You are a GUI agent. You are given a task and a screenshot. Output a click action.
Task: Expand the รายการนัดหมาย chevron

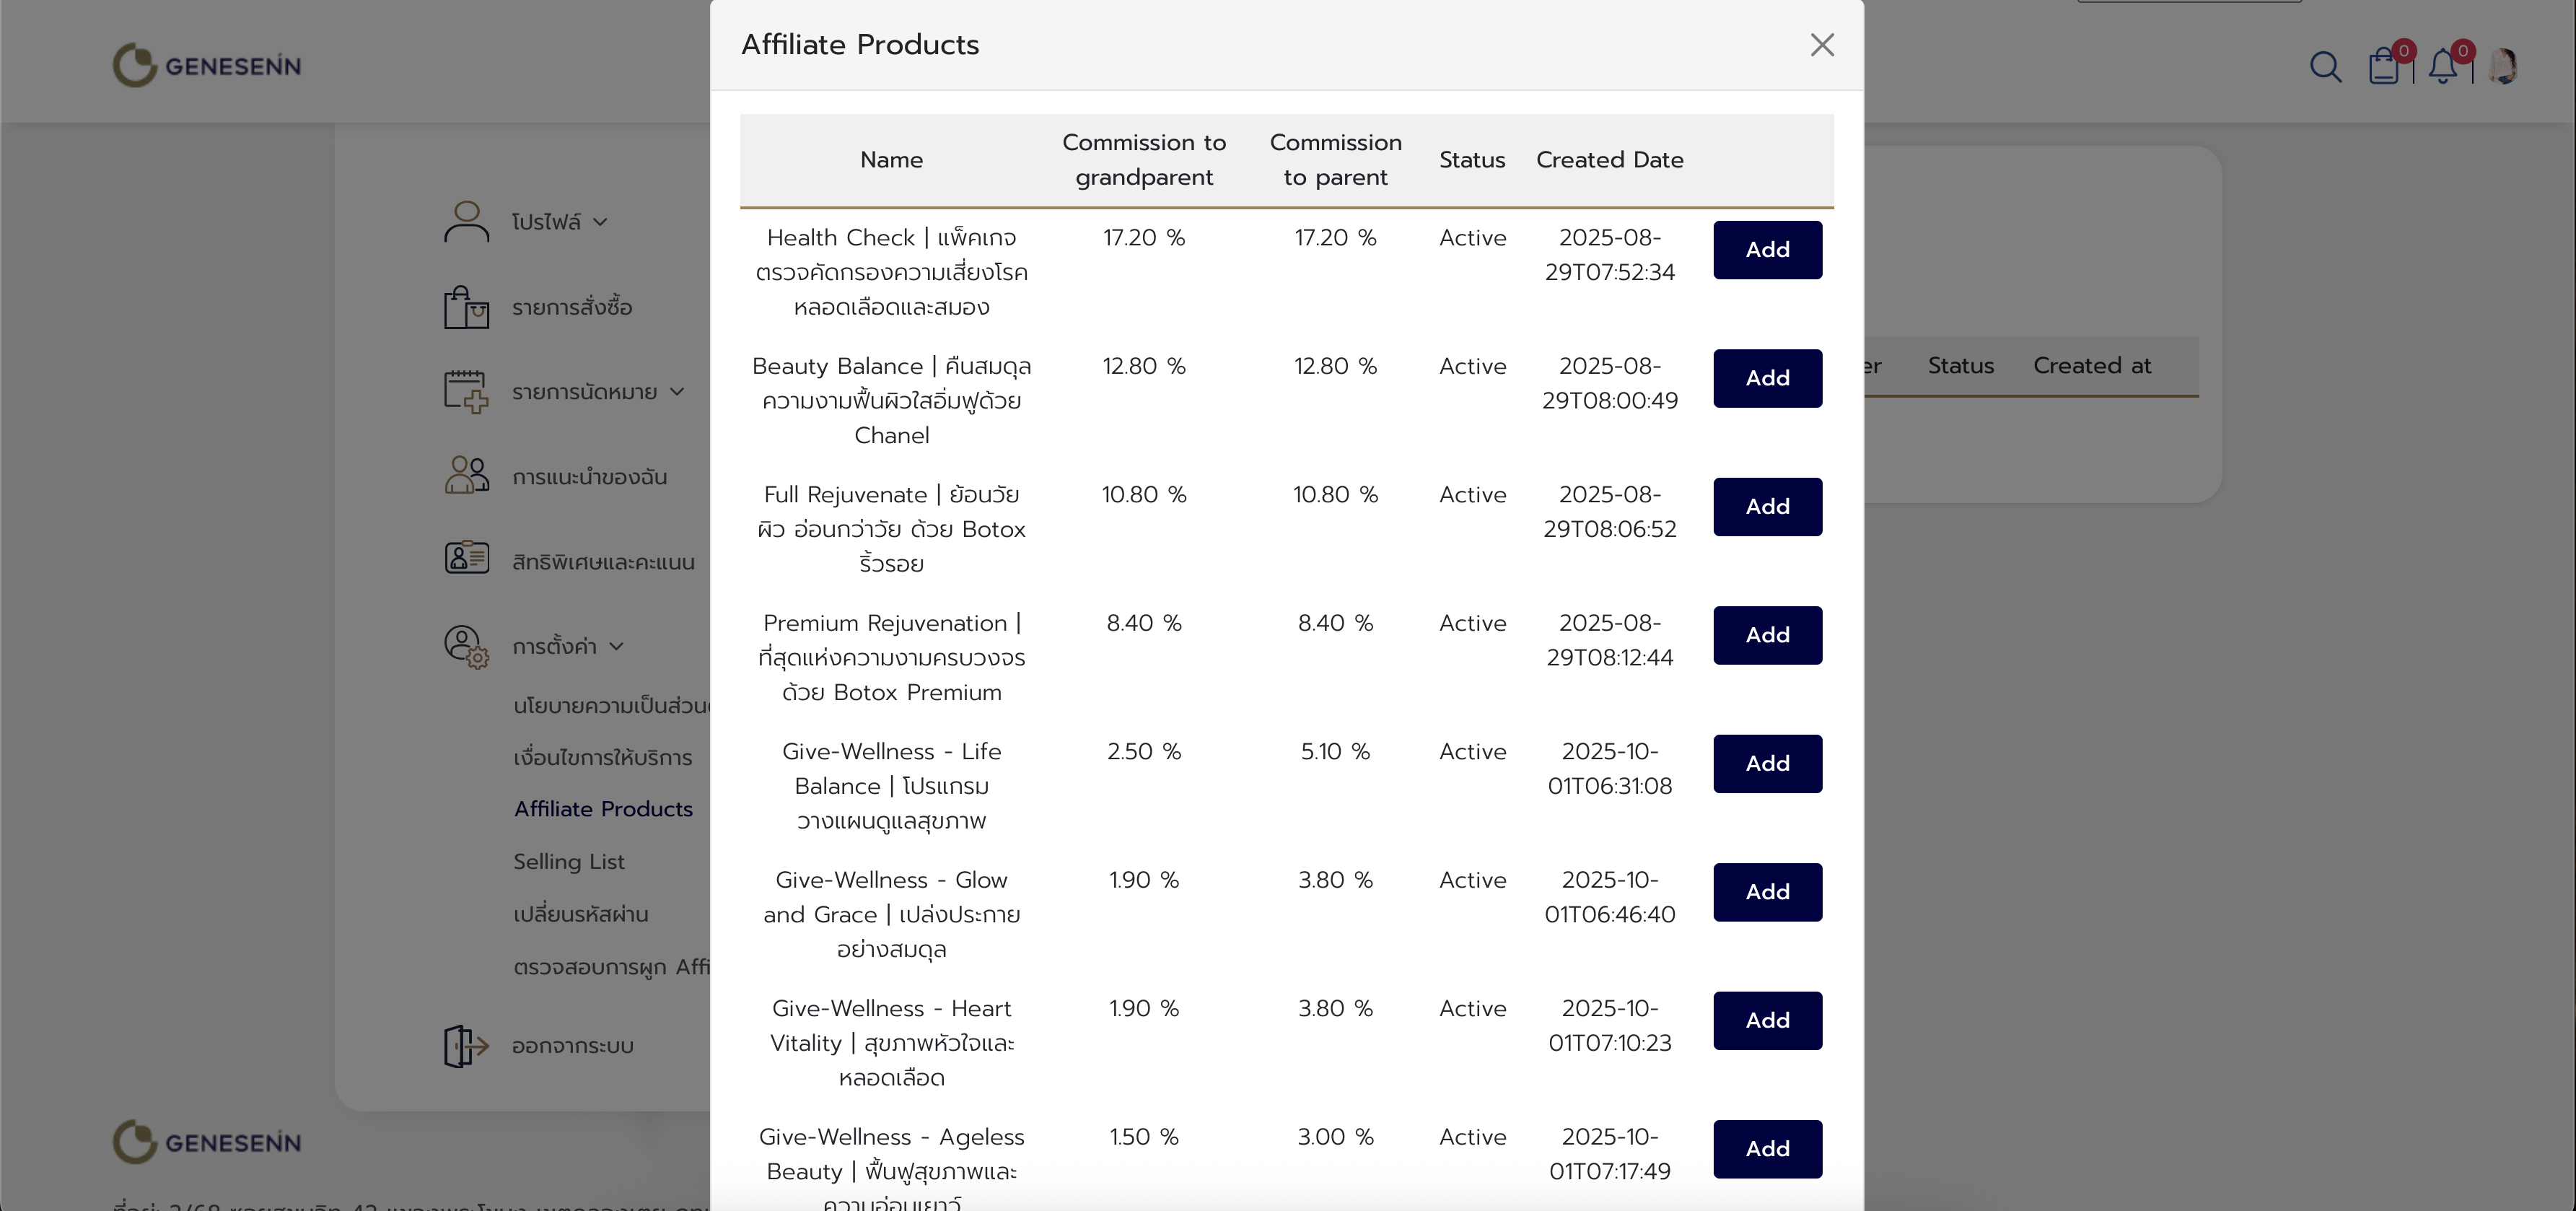point(677,392)
